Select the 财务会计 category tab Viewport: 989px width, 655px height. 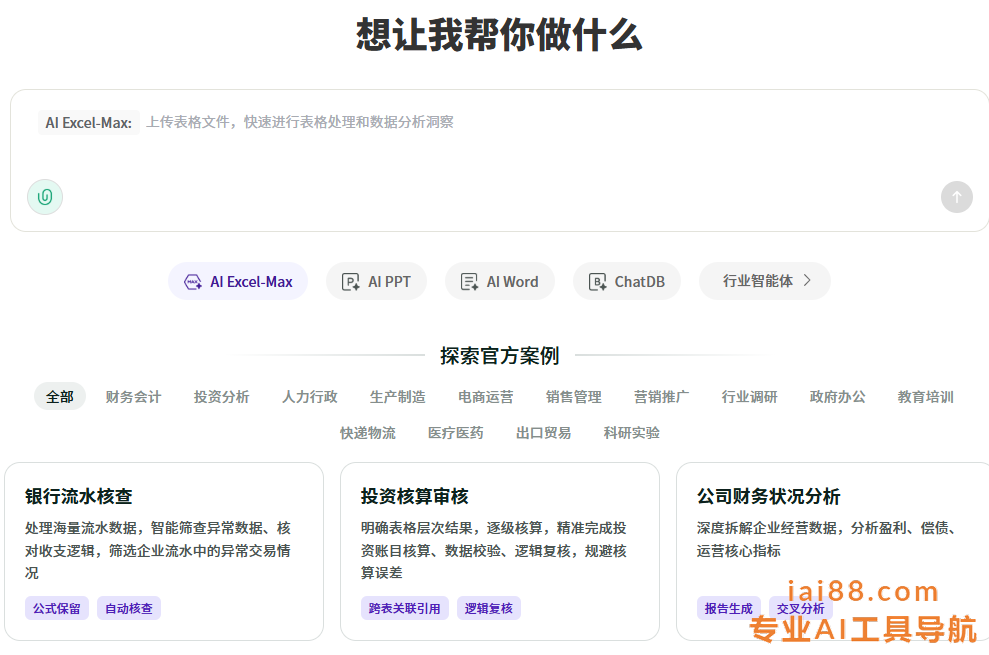pos(134,396)
